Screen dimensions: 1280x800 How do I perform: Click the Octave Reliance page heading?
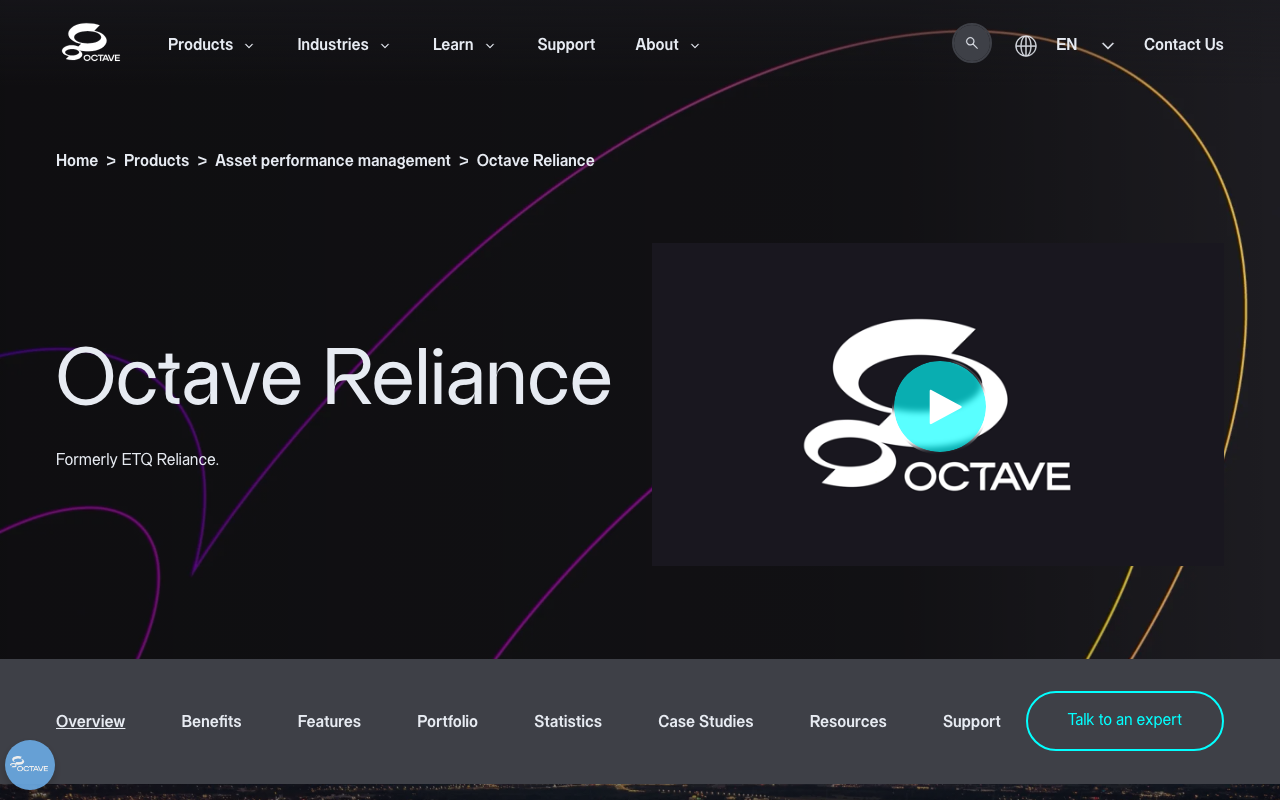[x=334, y=377]
